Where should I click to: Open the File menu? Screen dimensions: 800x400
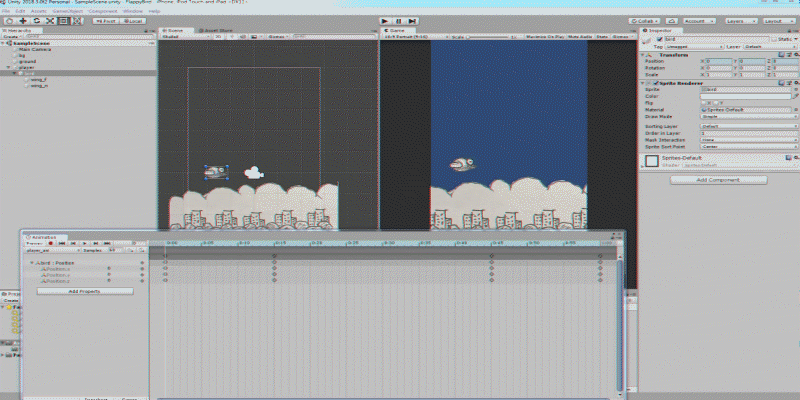coord(6,11)
